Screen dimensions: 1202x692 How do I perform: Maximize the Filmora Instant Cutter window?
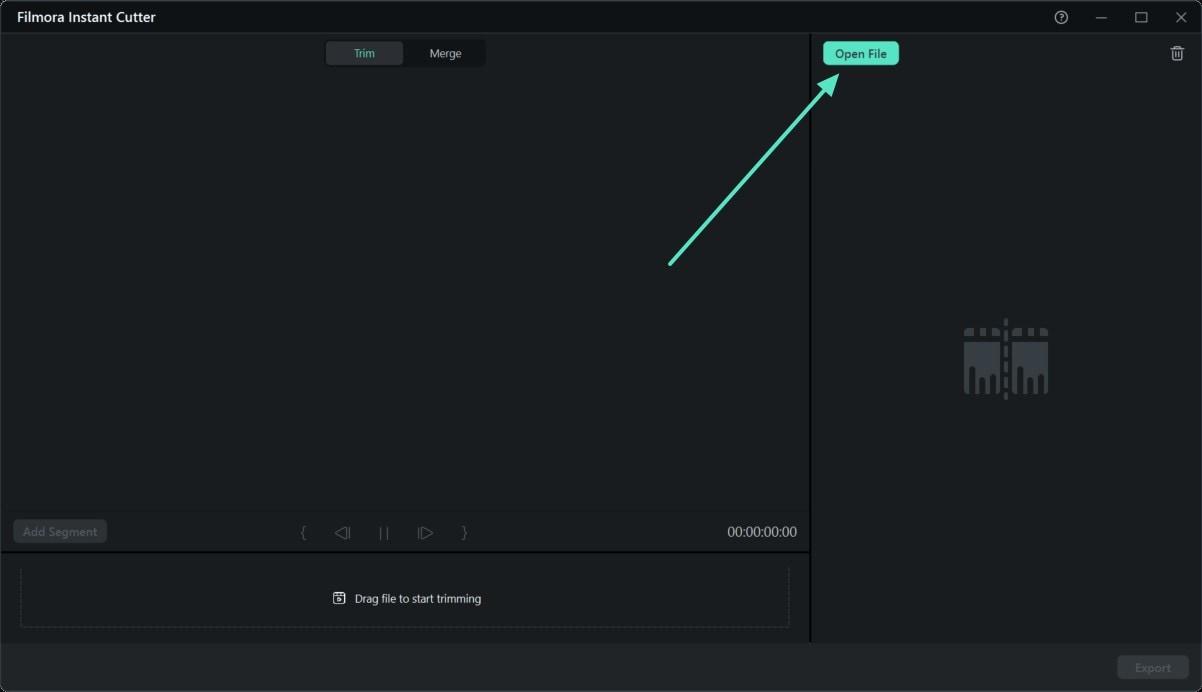[x=1141, y=17]
